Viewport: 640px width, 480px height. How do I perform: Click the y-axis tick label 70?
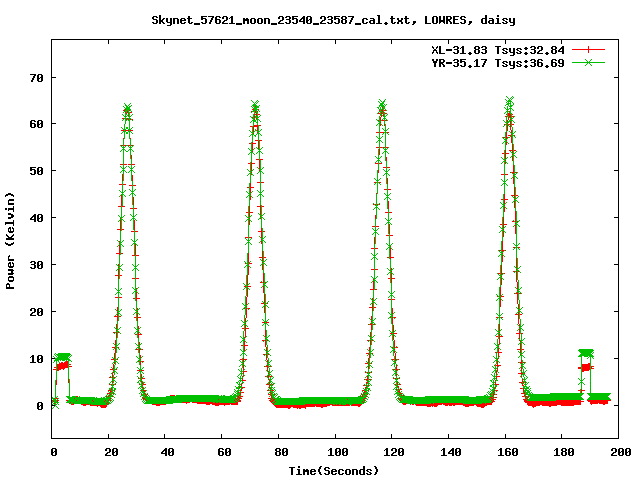tap(36, 78)
